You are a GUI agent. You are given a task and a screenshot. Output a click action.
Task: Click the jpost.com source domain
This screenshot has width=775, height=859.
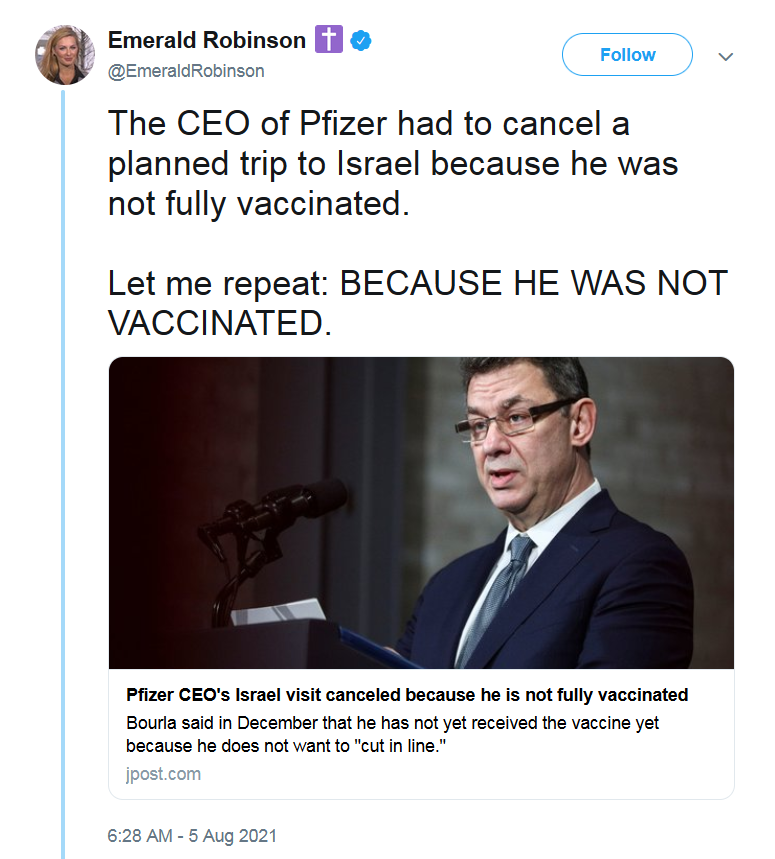click(x=163, y=773)
